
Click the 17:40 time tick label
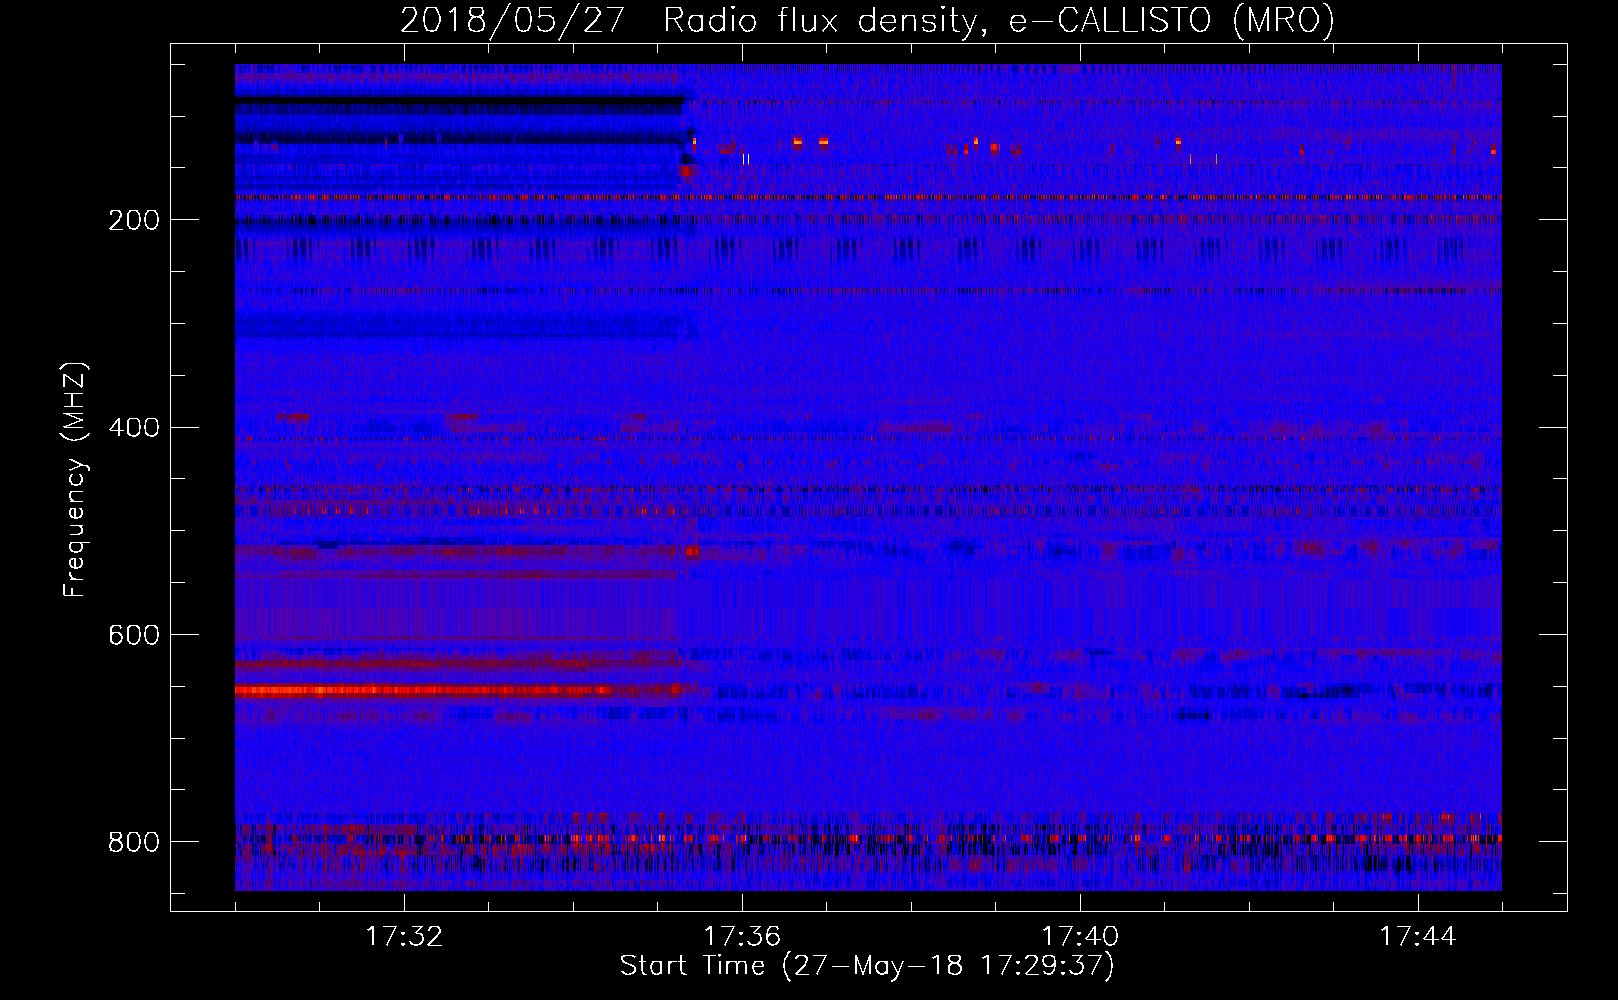(x=1080, y=937)
